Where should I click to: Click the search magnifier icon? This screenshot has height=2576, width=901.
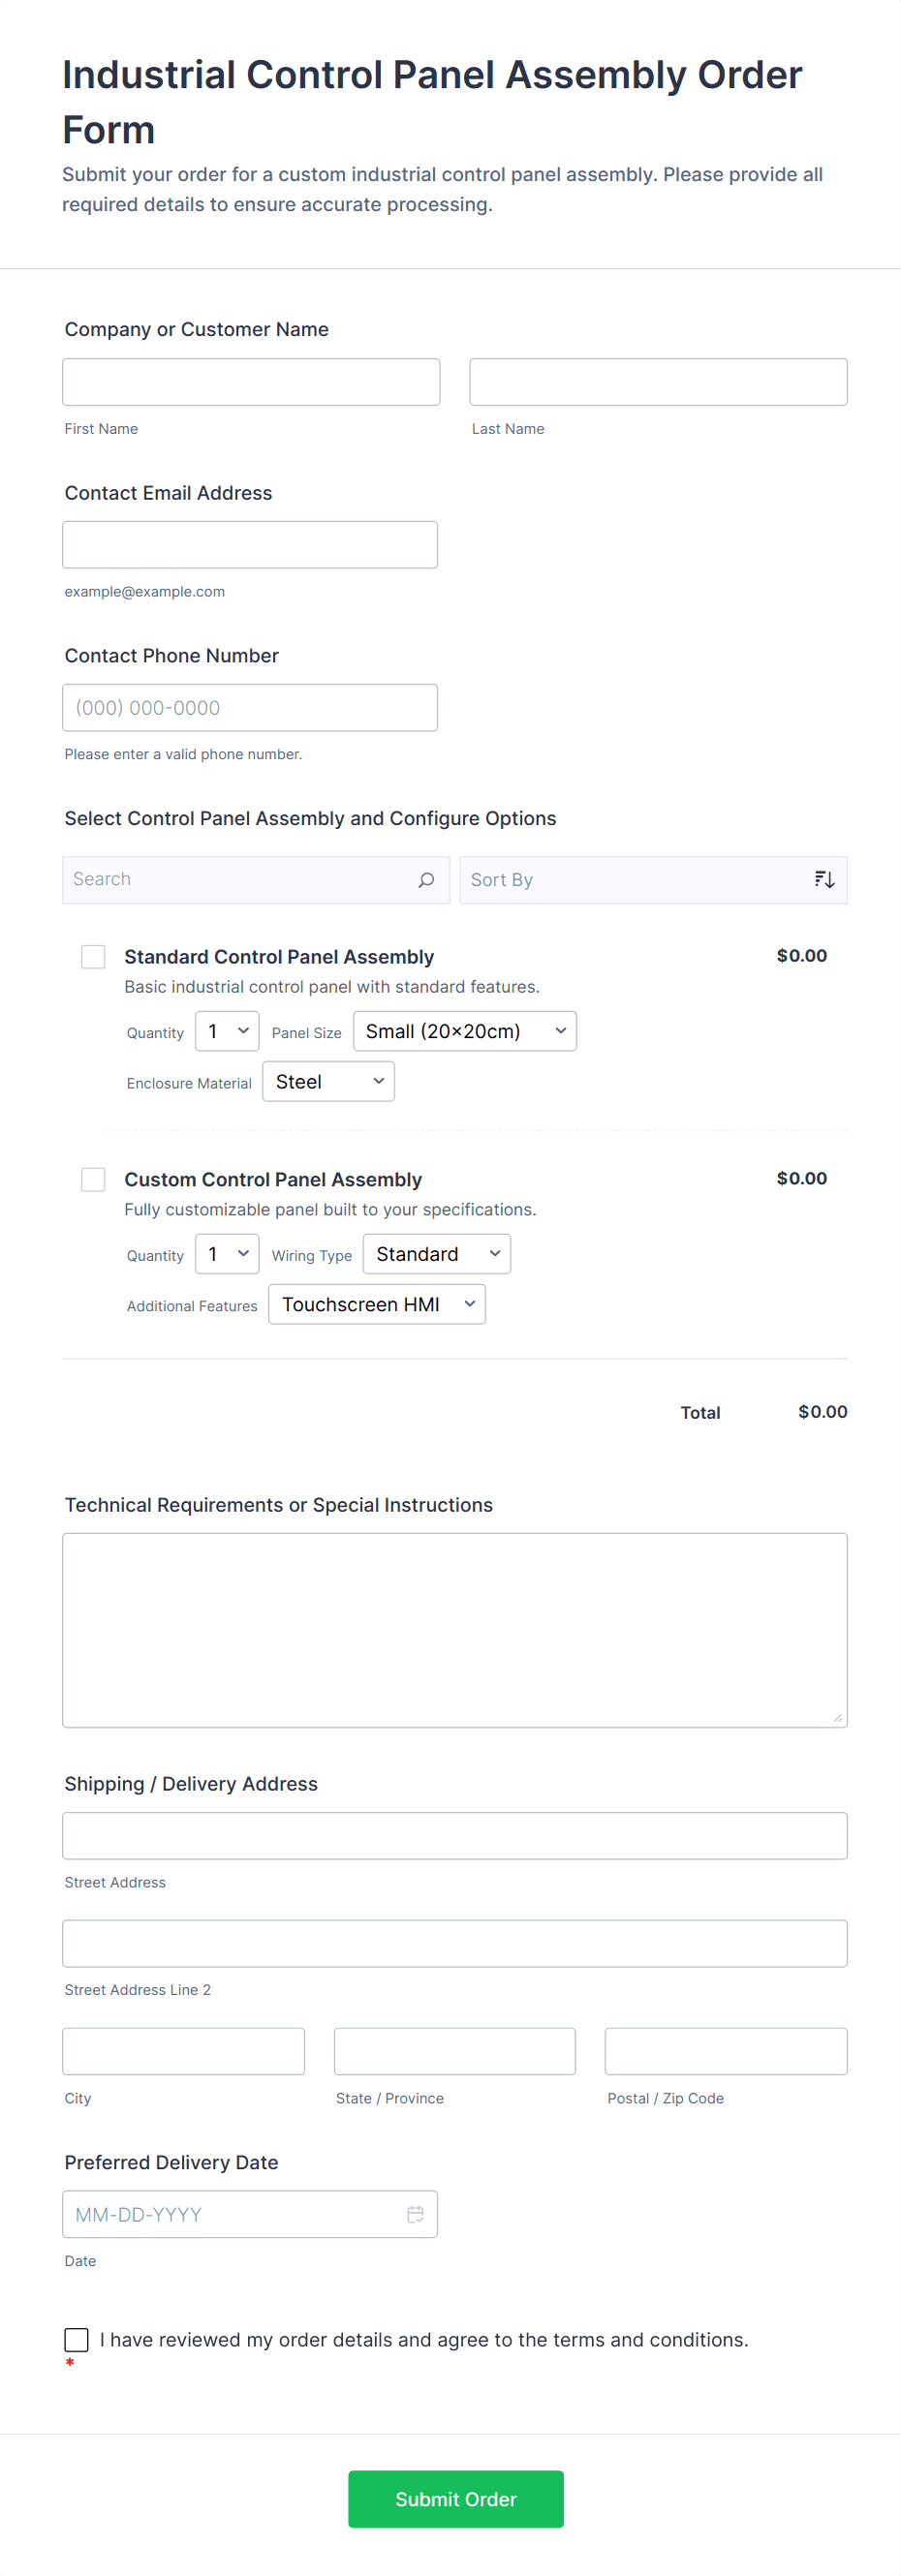pos(426,879)
